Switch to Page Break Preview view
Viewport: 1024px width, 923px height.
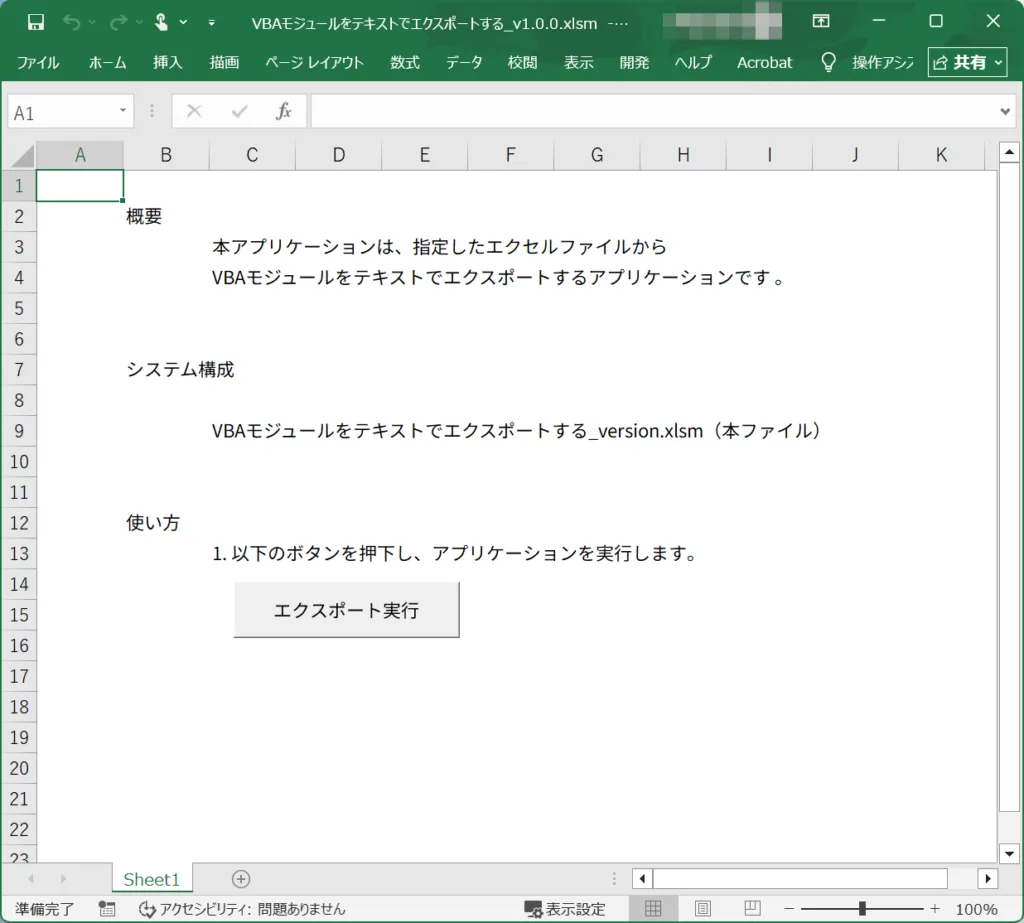[752, 908]
